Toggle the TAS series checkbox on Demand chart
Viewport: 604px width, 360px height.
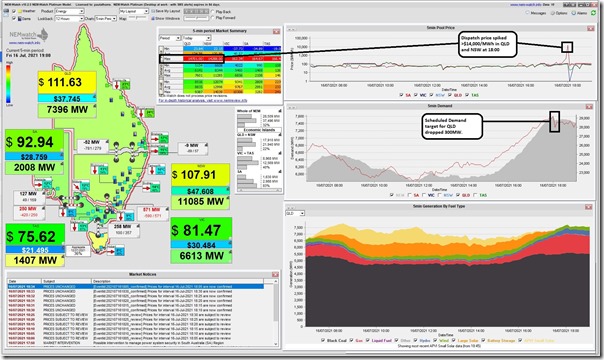pyautogui.click(x=475, y=195)
